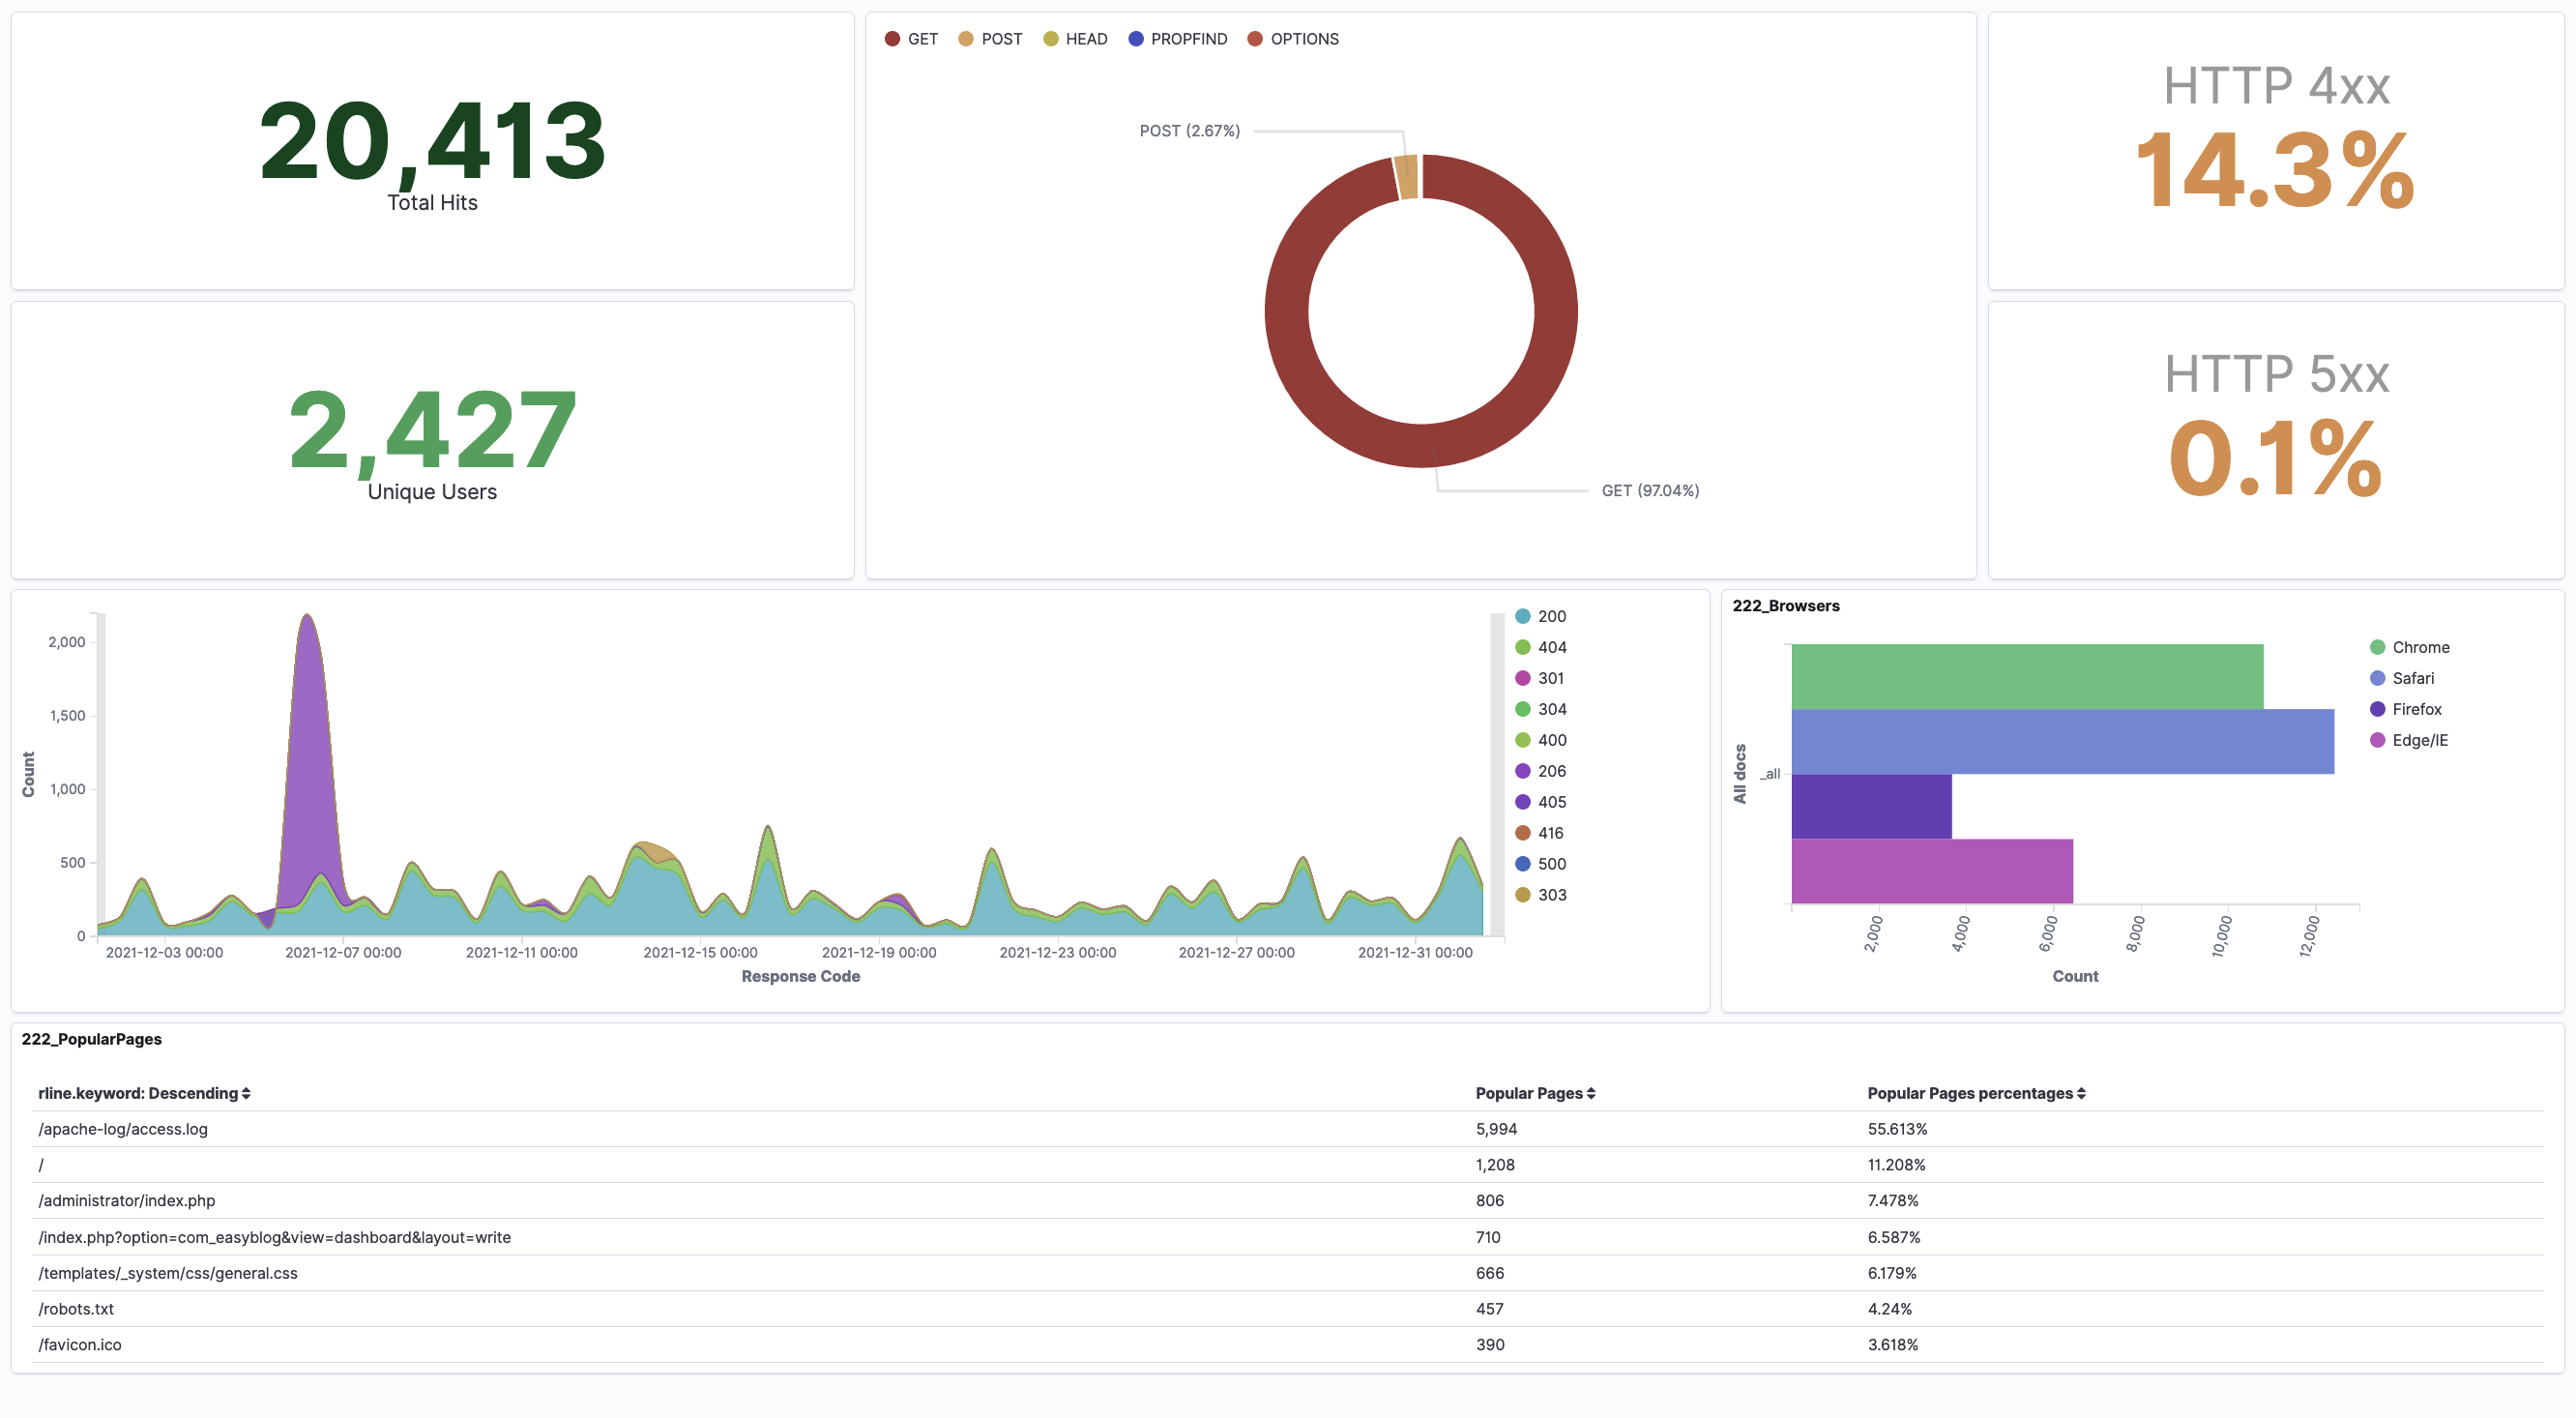This screenshot has height=1418, width=2576.
Task: Click the /apache-log/access.log table row
Action: pos(123,1130)
